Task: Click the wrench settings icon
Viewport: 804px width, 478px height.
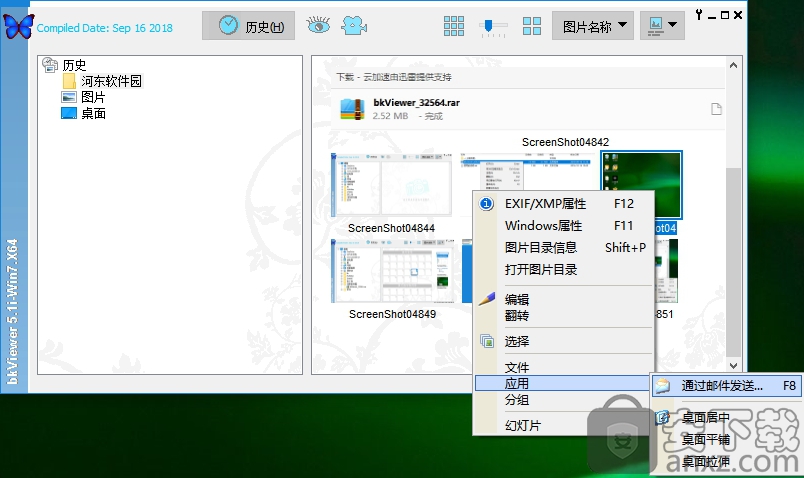Action: point(699,14)
